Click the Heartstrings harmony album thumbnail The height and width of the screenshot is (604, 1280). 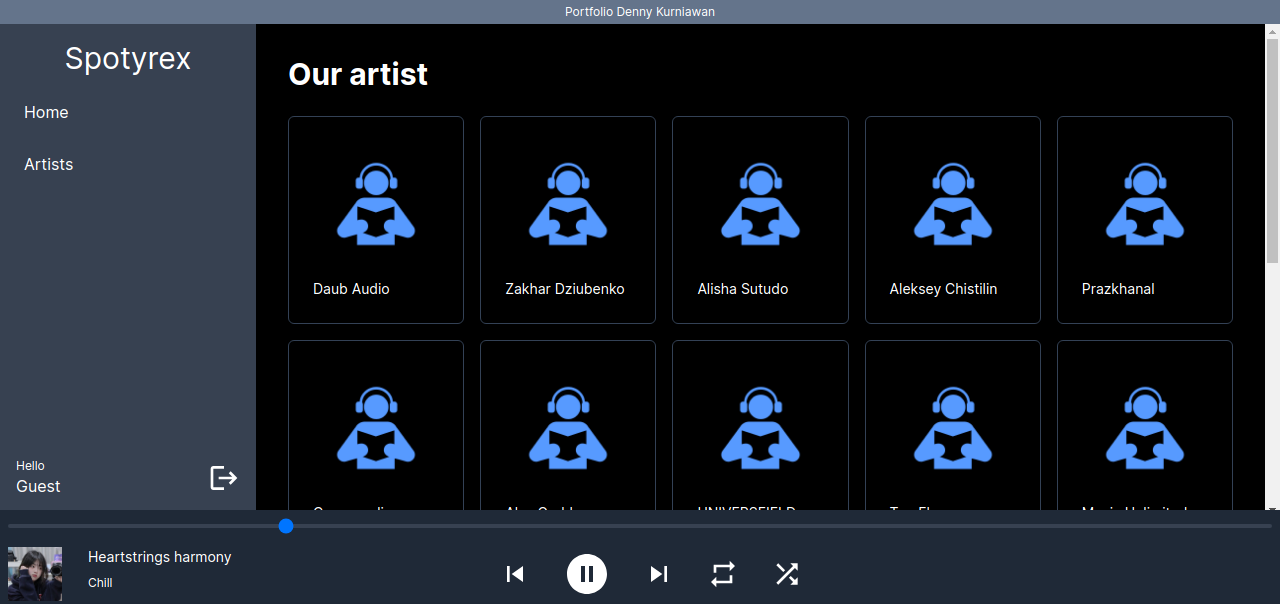[x=35, y=574]
